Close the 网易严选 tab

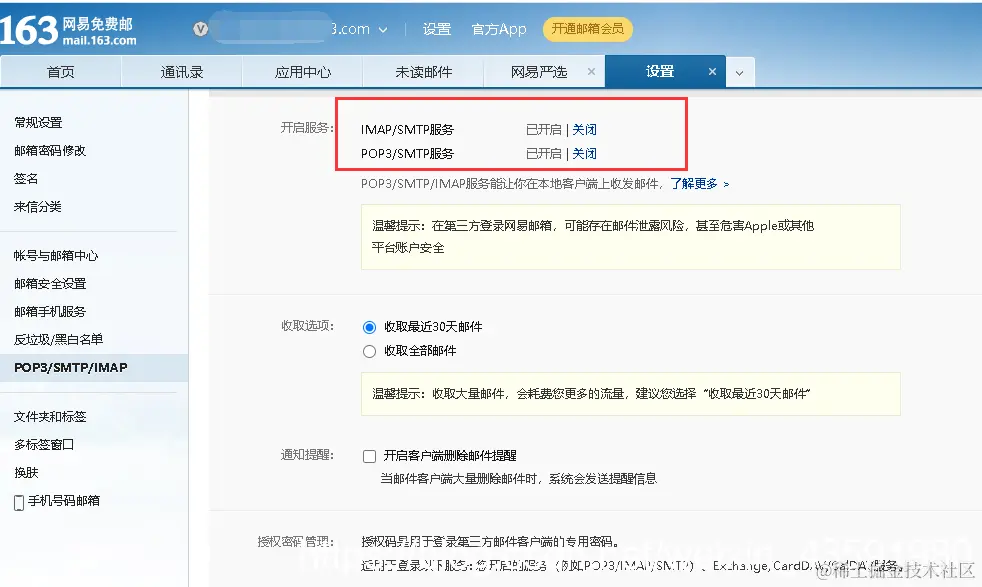point(590,71)
